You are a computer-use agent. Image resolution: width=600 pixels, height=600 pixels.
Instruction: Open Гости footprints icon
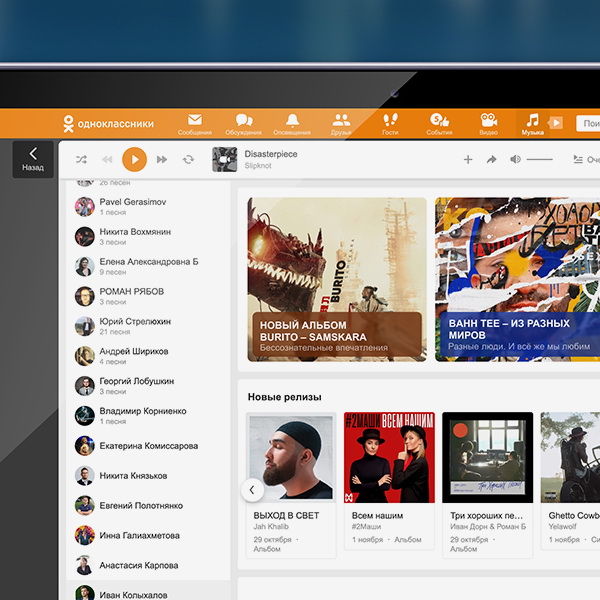390,120
